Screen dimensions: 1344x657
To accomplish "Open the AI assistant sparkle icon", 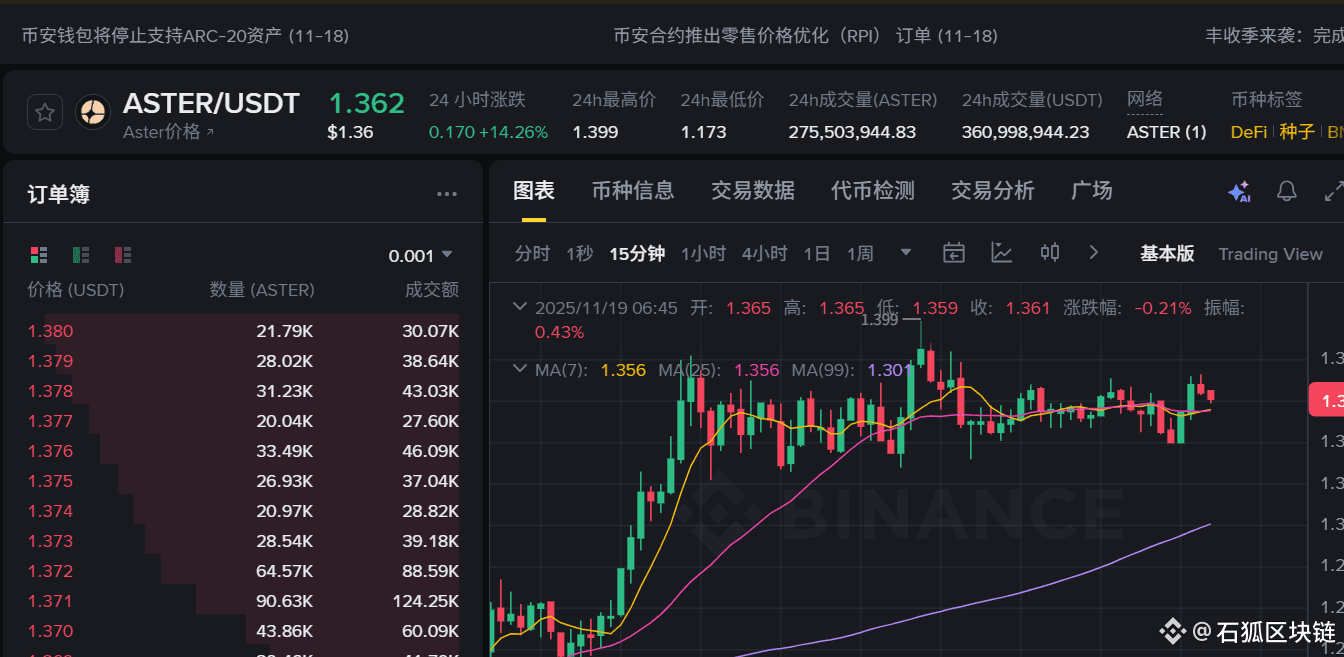I will 1238,191.
